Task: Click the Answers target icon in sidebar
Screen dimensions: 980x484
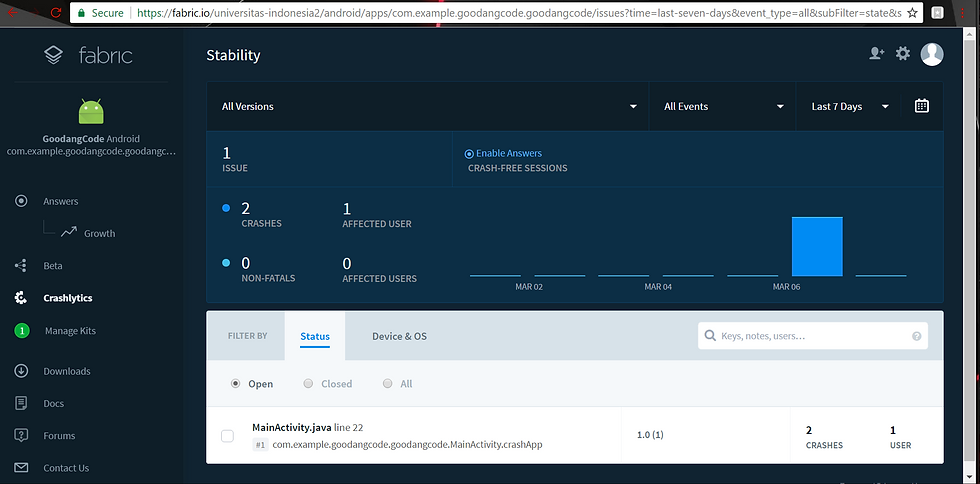Action: pos(21,201)
